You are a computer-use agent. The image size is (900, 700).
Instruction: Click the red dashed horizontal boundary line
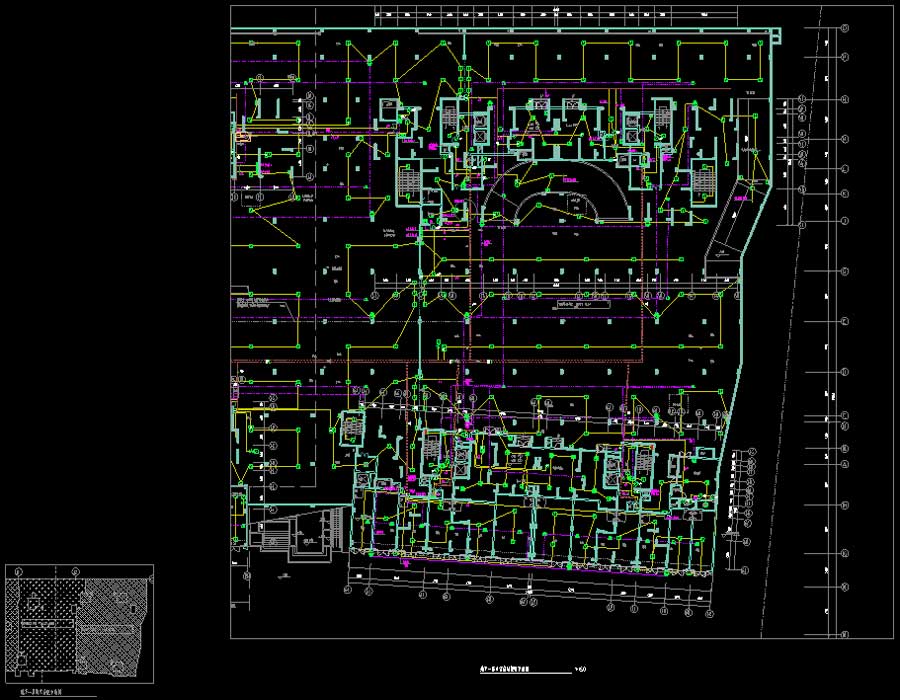click(x=400, y=360)
